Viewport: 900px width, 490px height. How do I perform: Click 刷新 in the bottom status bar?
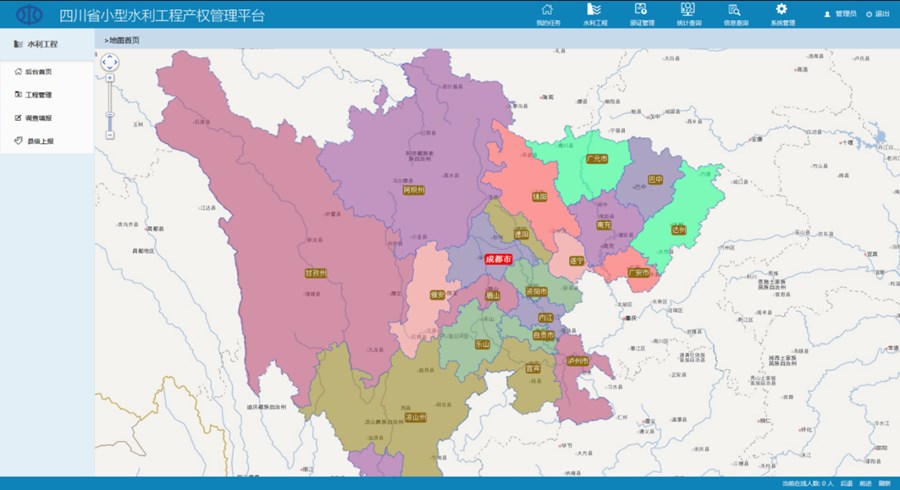pyautogui.click(x=884, y=483)
